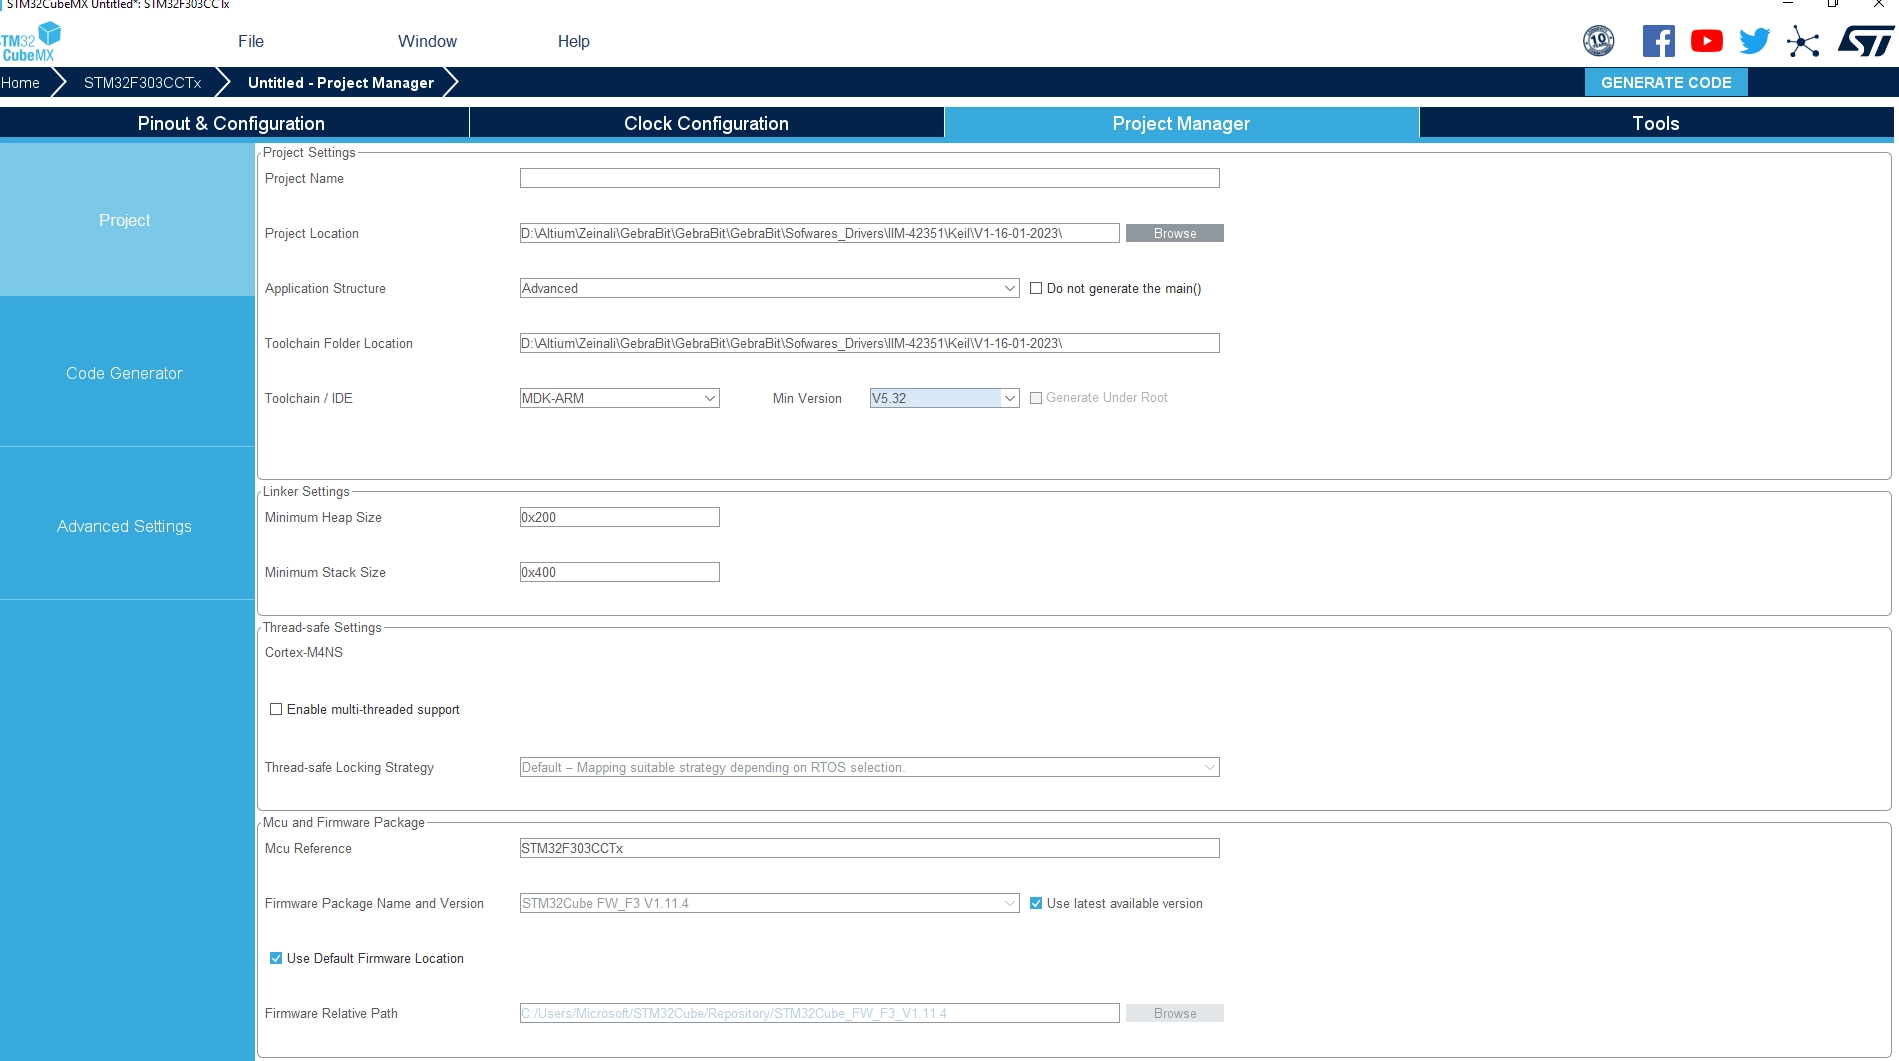Click the 'Mcu and Firmware Package' group title
The image size is (1899, 1061).
[344, 822]
